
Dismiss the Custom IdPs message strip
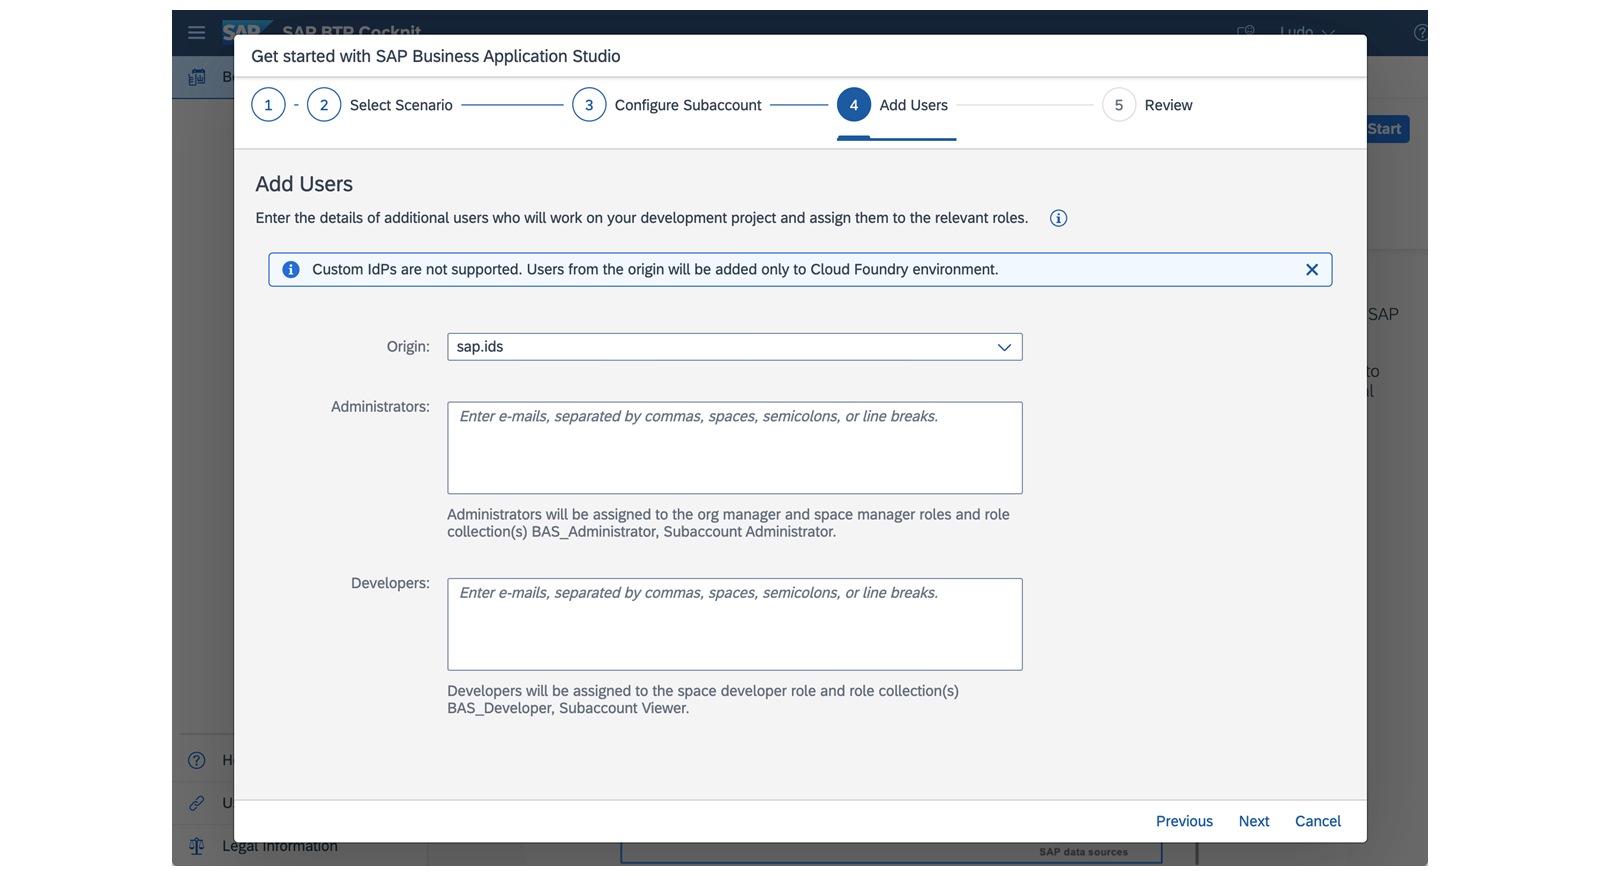point(1312,270)
